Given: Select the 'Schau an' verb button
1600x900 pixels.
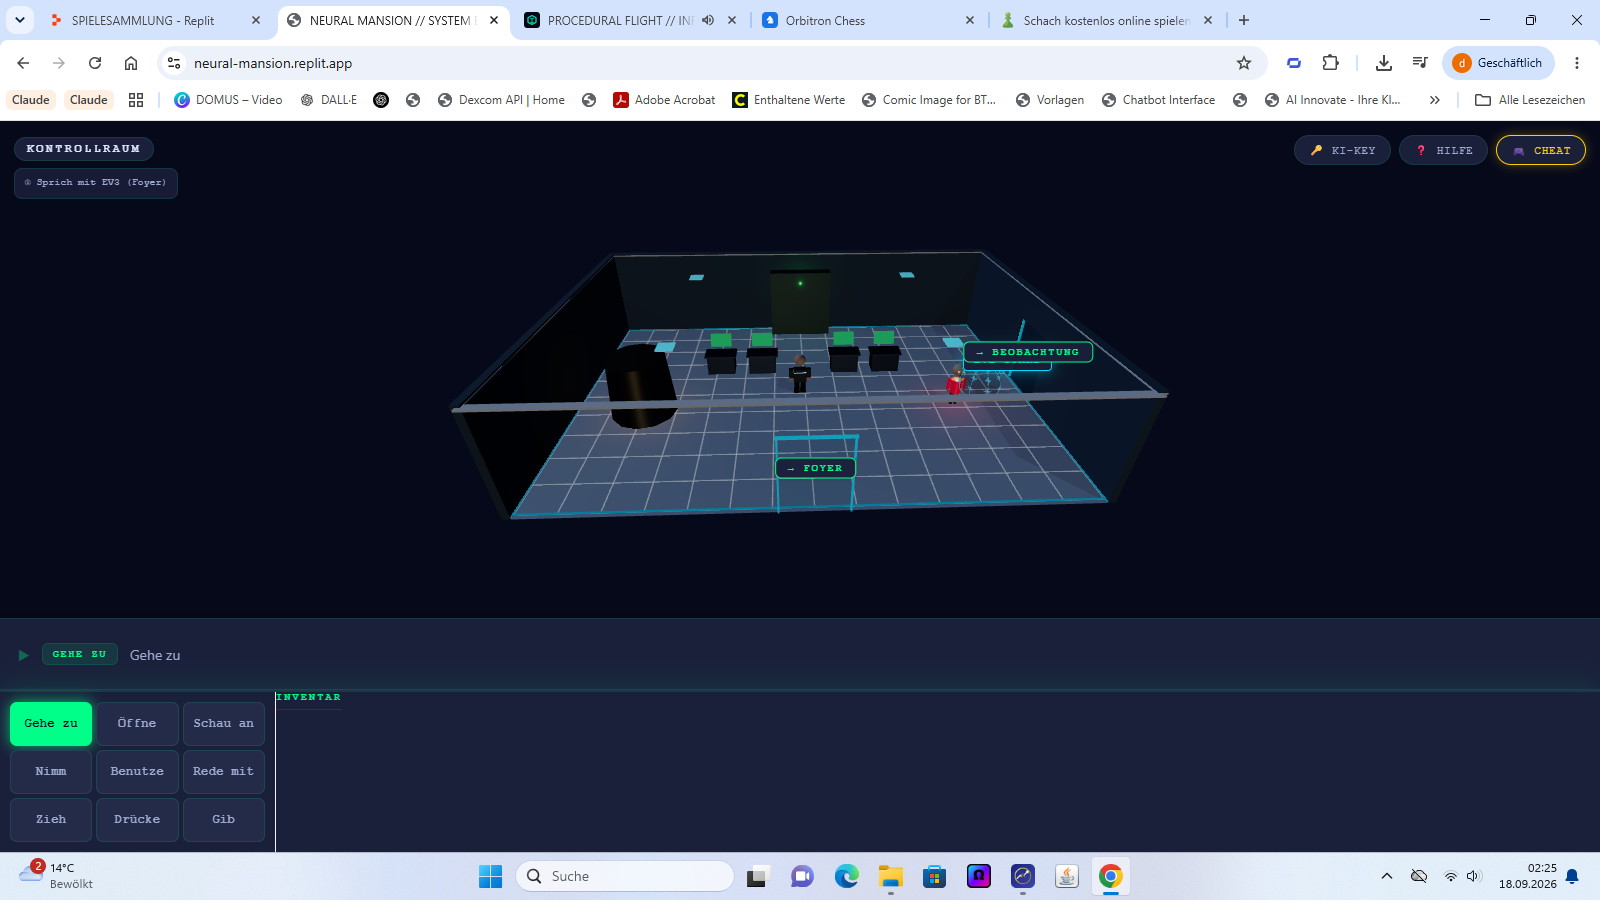Looking at the screenshot, I should (x=224, y=723).
